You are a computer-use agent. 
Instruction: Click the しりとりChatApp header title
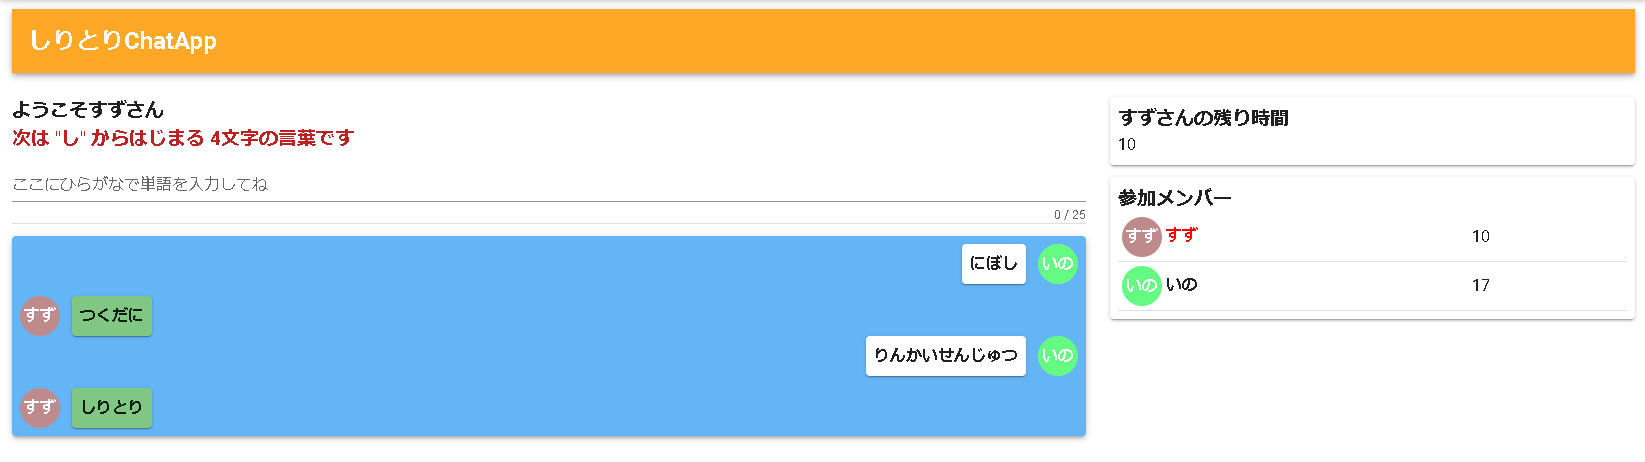pos(123,41)
